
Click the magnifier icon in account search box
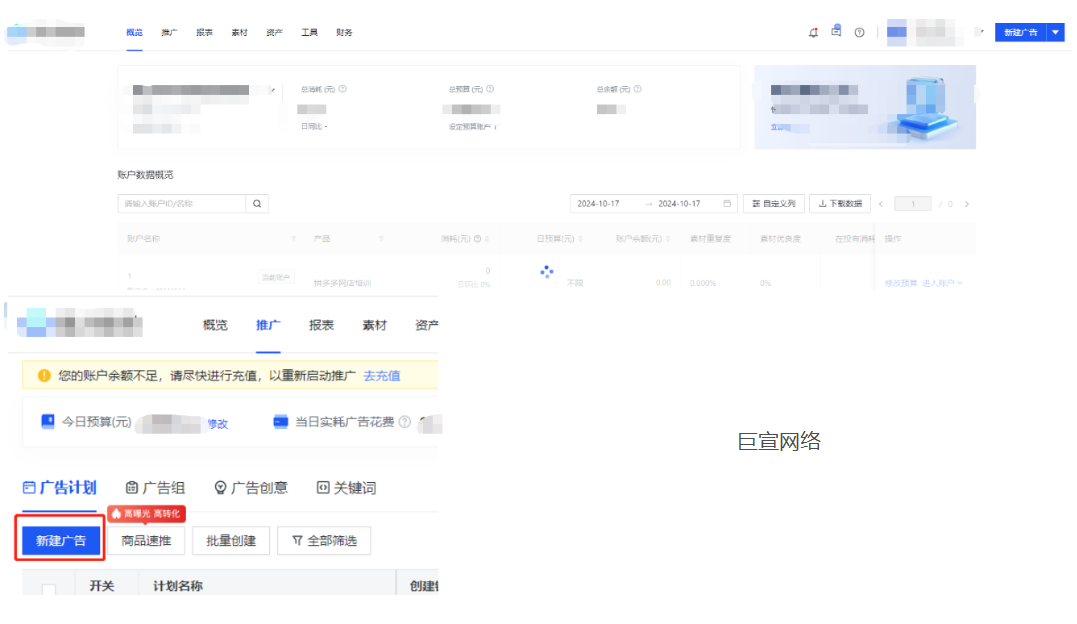pyautogui.click(x=257, y=203)
